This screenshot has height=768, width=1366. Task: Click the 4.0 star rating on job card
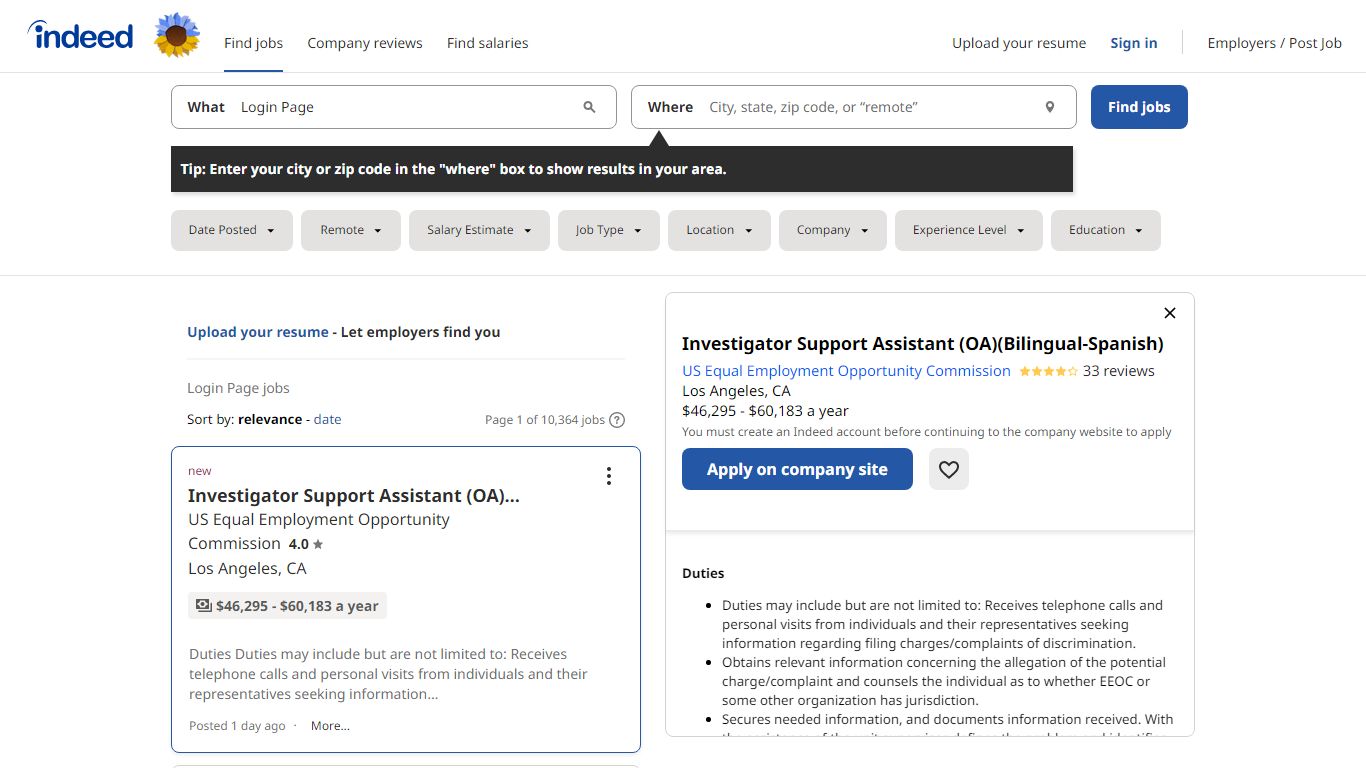click(x=306, y=544)
